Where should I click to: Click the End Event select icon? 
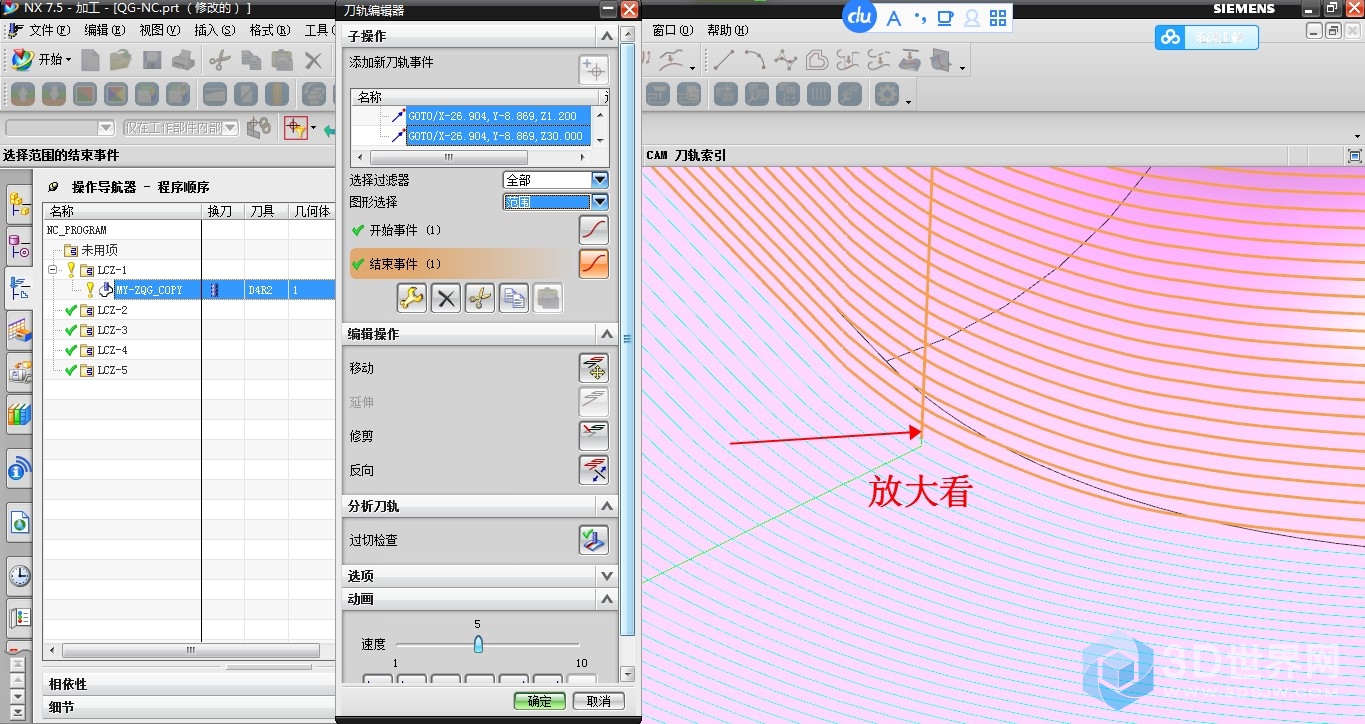click(594, 264)
